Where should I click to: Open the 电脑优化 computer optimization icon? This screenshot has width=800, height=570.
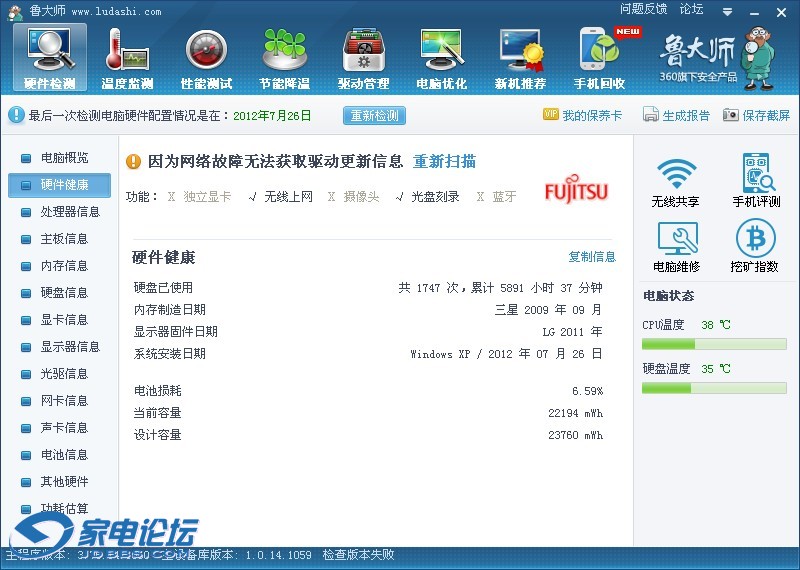pyautogui.click(x=441, y=56)
